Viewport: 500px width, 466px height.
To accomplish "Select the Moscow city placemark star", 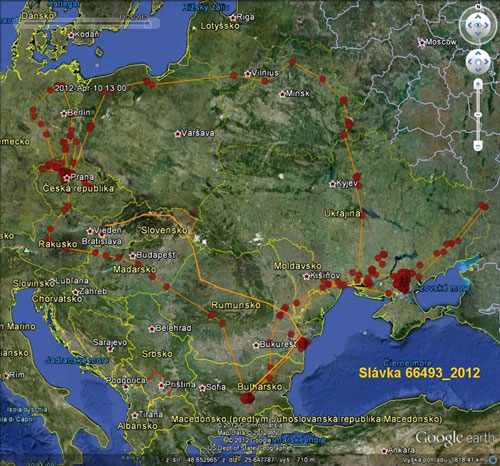I will click(422, 42).
